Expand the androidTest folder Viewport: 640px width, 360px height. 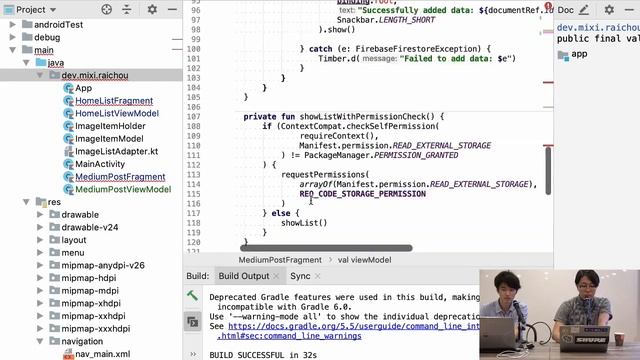(x=13, y=24)
